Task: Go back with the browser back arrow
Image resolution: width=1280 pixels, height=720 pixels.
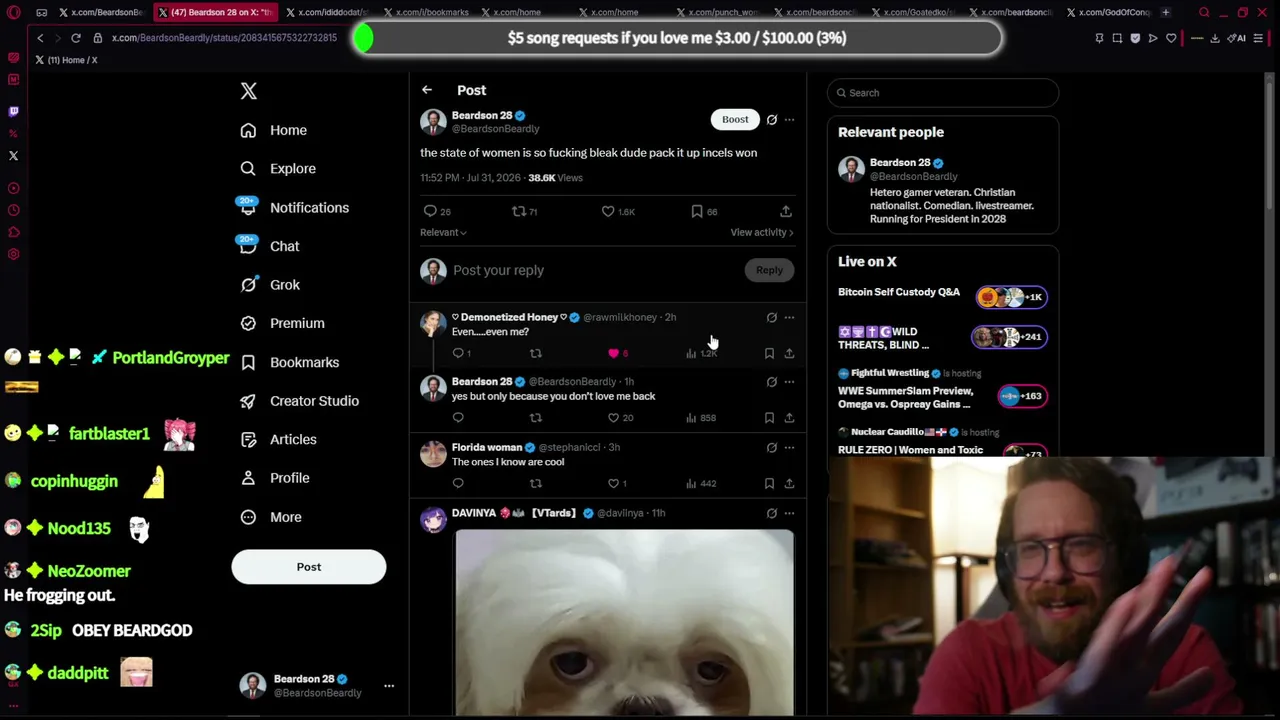Action: click(x=40, y=38)
